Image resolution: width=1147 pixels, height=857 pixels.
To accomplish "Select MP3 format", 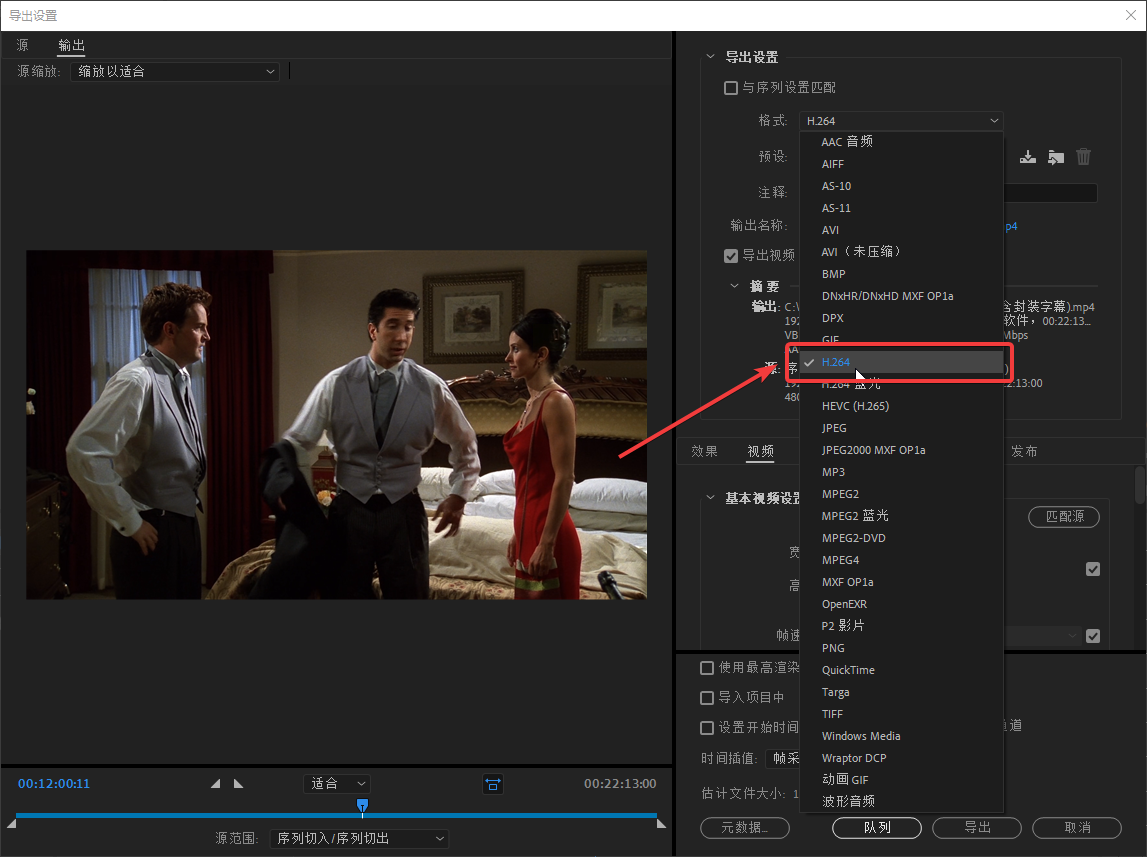I will pyautogui.click(x=901, y=472).
